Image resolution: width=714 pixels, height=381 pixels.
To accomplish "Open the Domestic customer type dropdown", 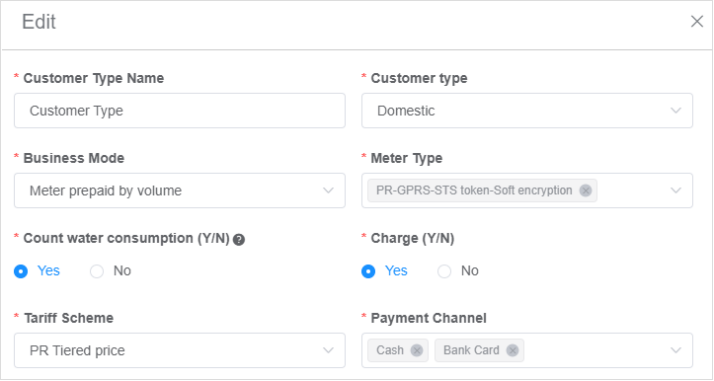I will (527, 111).
